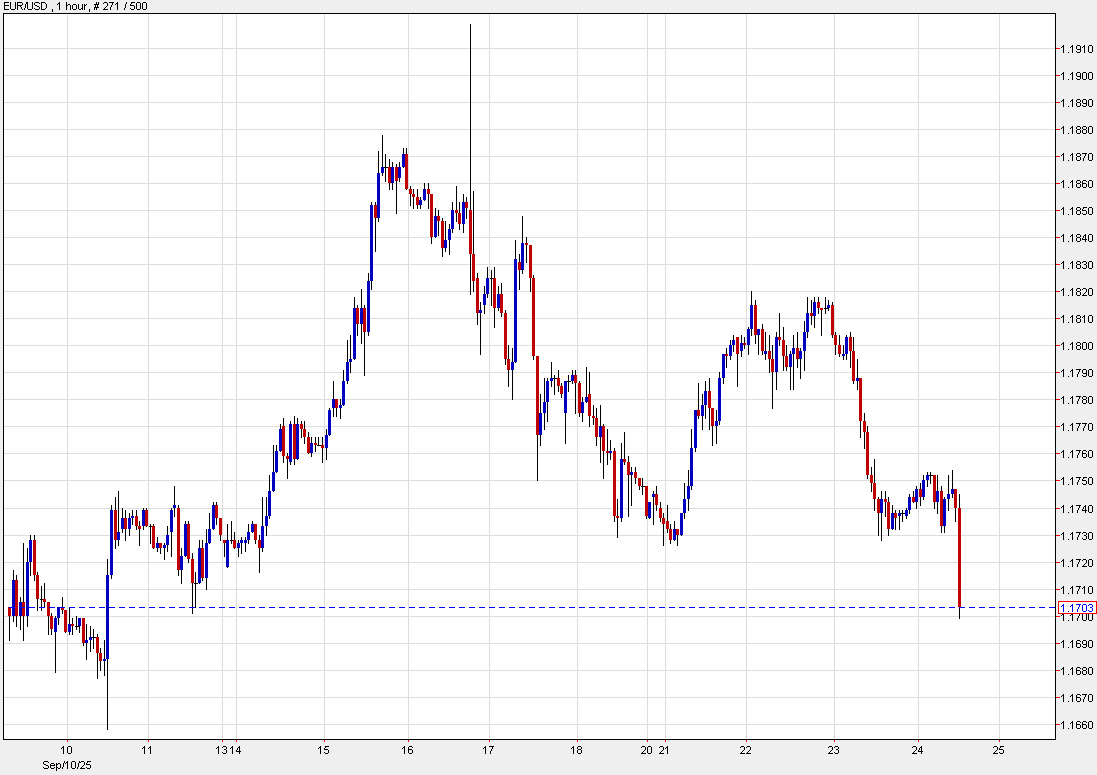This screenshot has height=775, width=1097.
Task: Click the 1.1800 price axis label
Action: tap(1077, 346)
